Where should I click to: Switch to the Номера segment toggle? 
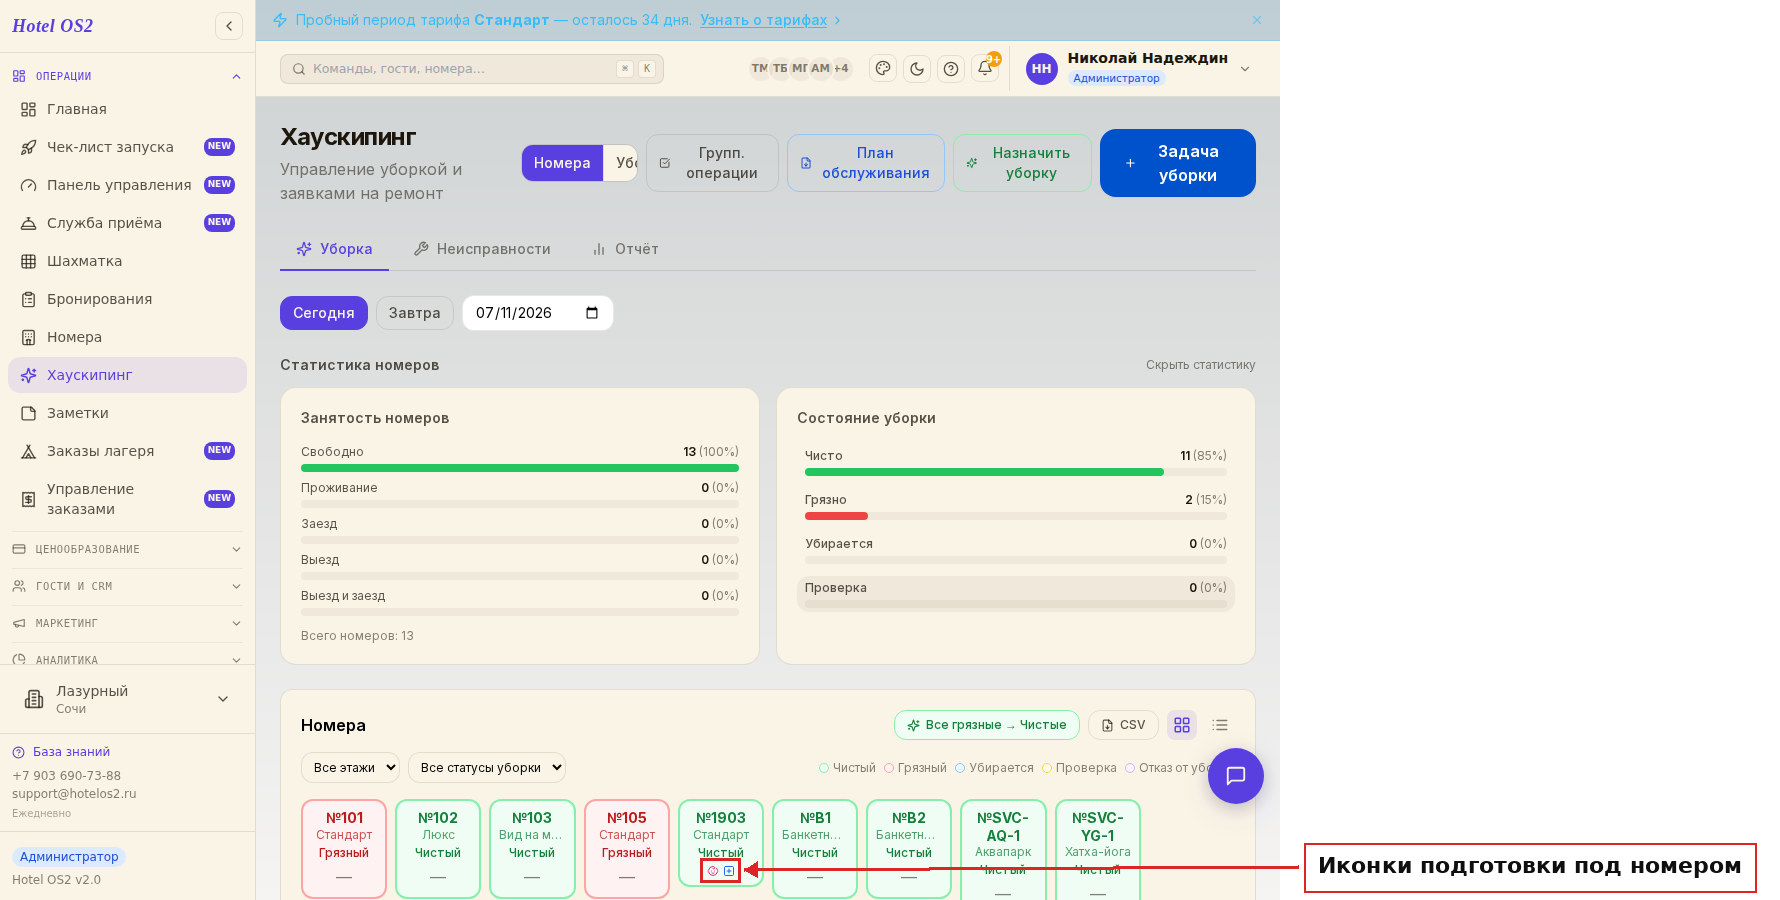point(562,163)
